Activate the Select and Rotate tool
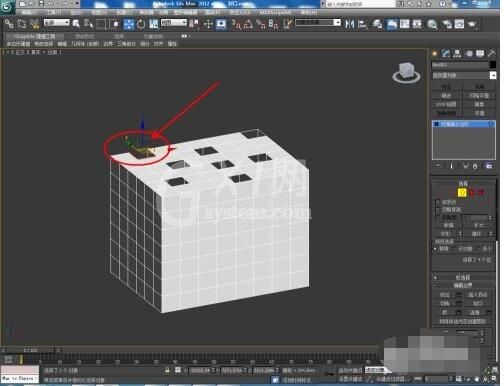Image resolution: width=504 pixels, height=386 pixels. tap(141, 24)
